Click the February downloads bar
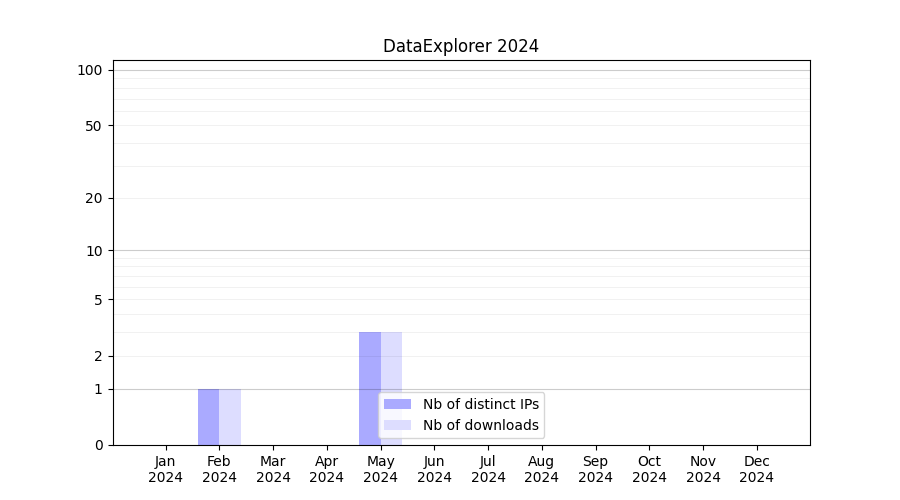The width and height of the screenshot is (900, 500). pyautogui.click(x=230, y=417)
